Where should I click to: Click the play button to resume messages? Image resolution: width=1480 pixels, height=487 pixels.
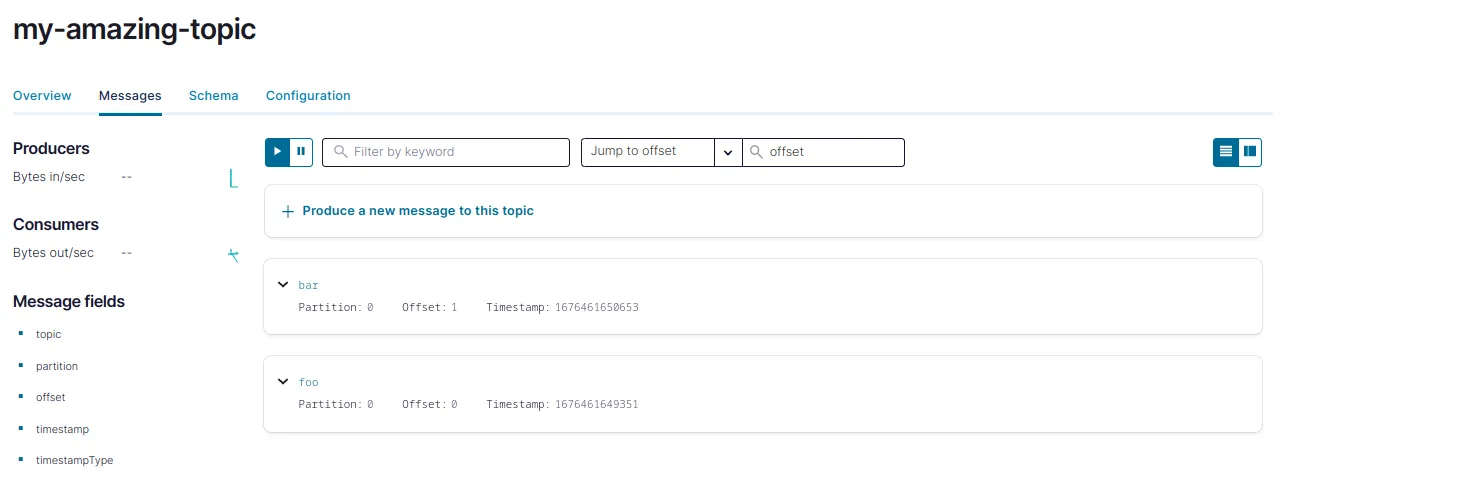[x=277, y=152]
